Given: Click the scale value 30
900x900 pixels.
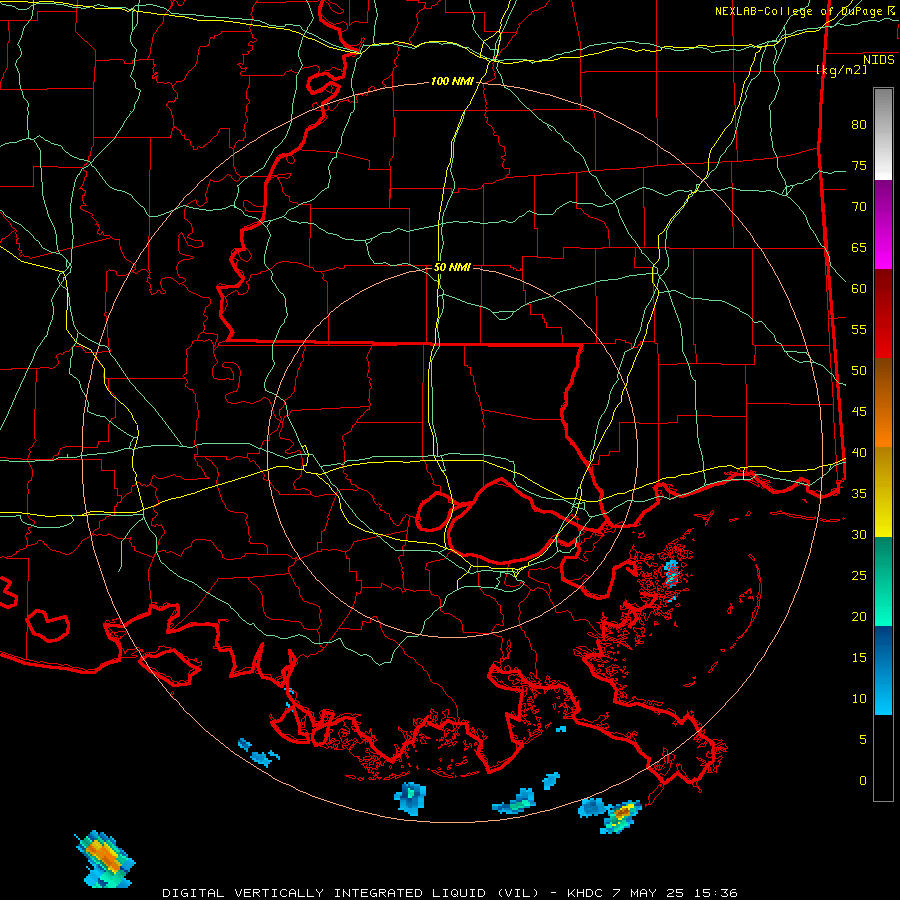Looking at the screenshot, I should 859,535.
